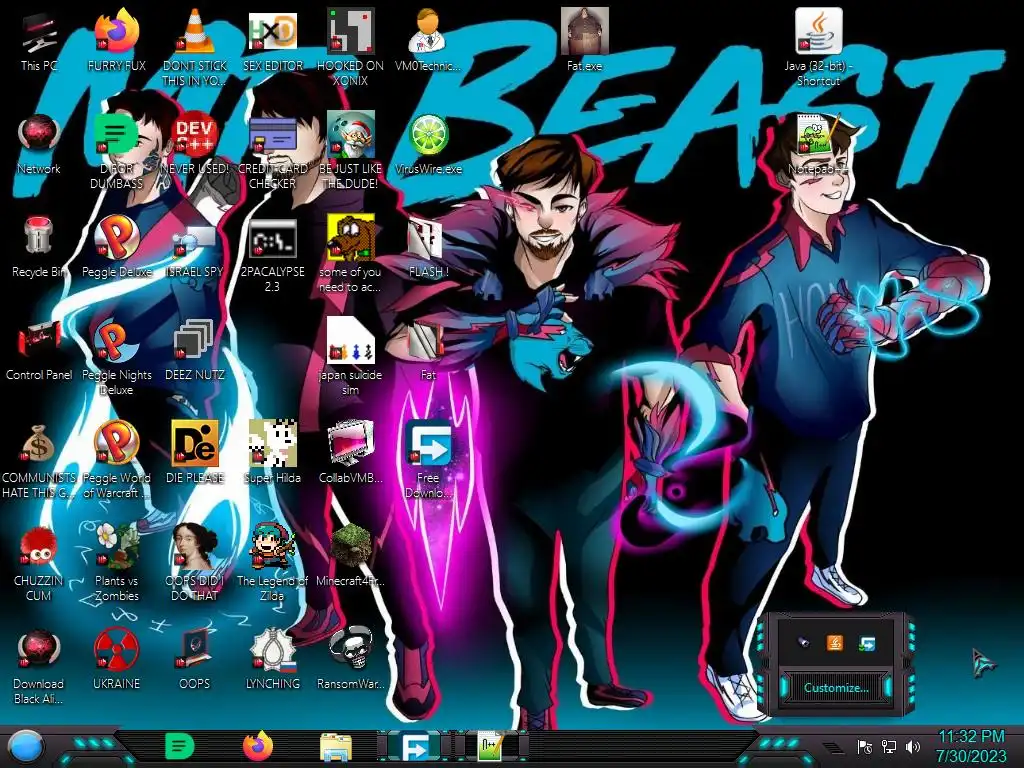Open BE JUST LIKE THE DUDE! icon
The width and height of the screenshot is (1024, 768).
(x=350, y=150)
